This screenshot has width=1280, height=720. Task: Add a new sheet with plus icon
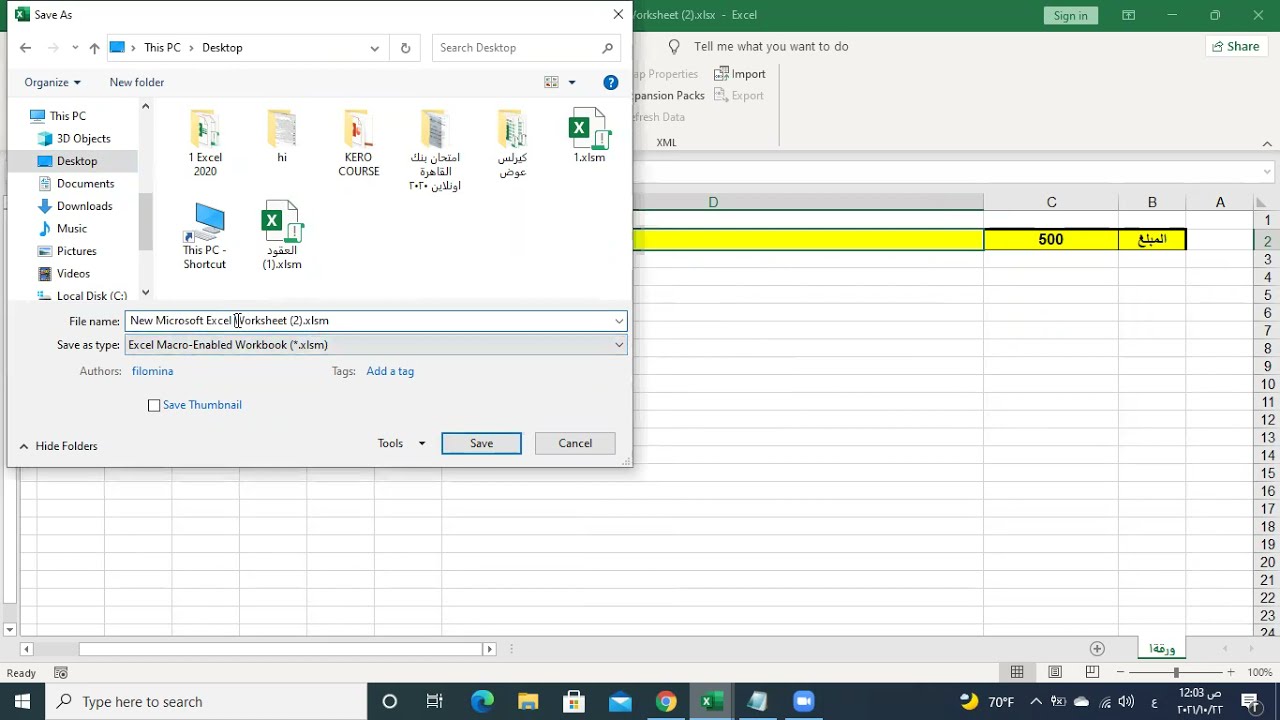click(x=1097, y=648)
